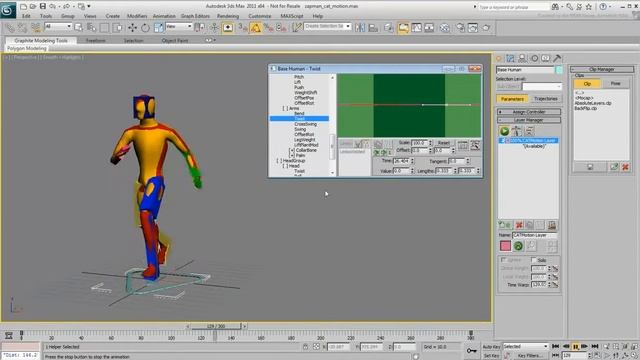Toggle the Angle Snap icon

click(x=256, y=28)
